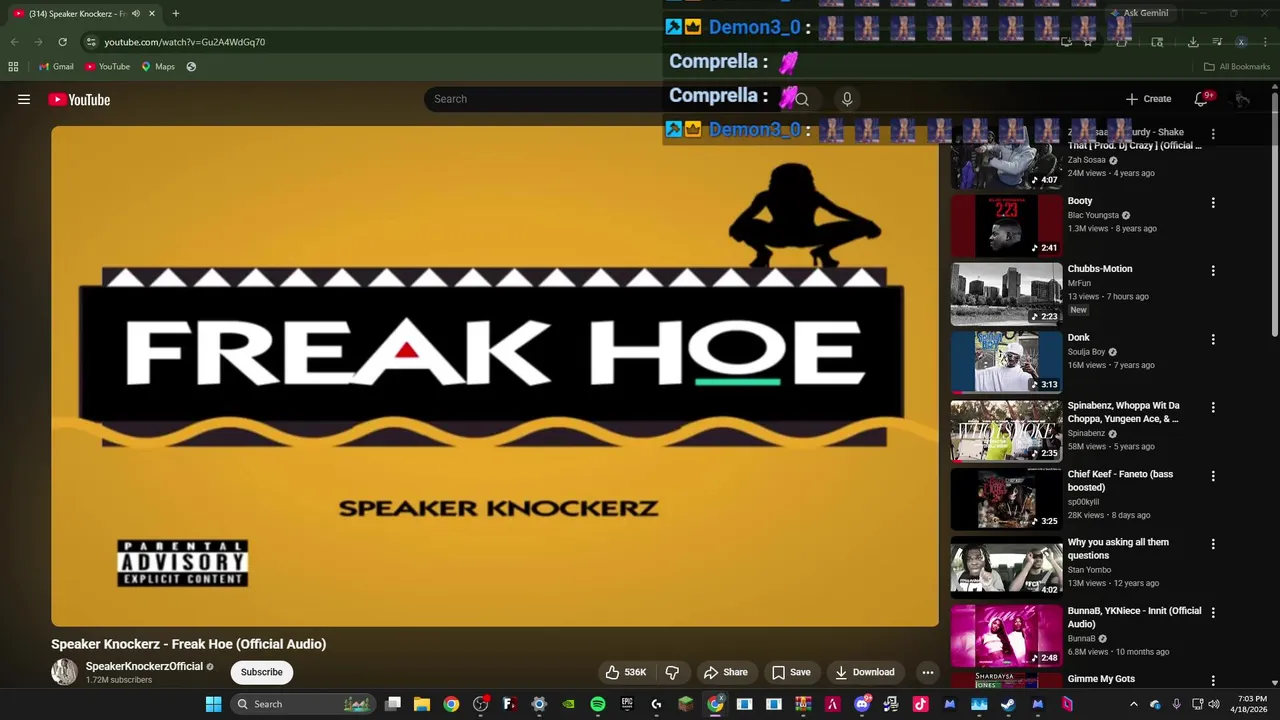Open the Windows Start menu

click(x=213, y=704)
